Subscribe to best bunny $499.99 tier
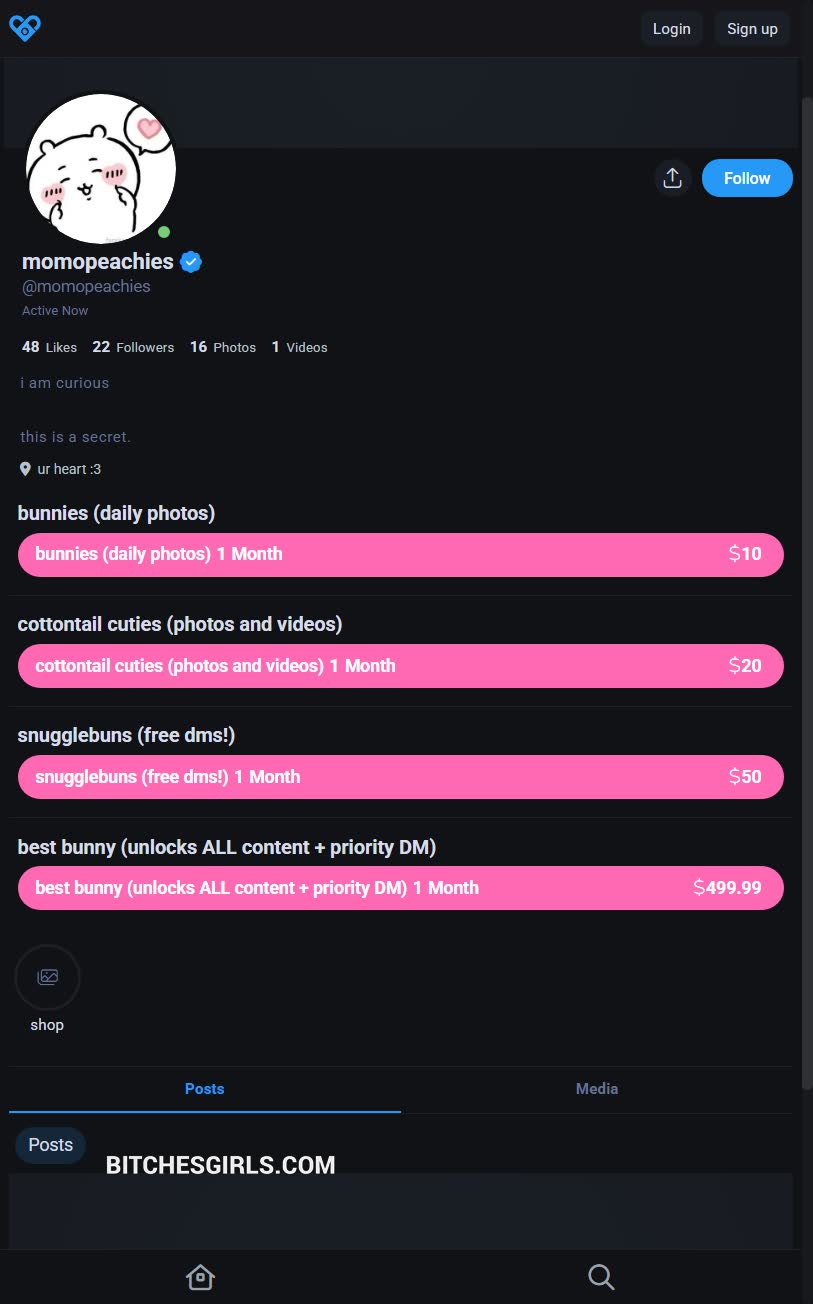The image size is (813, 1304). pyautogui.click(x=400, y=888)
